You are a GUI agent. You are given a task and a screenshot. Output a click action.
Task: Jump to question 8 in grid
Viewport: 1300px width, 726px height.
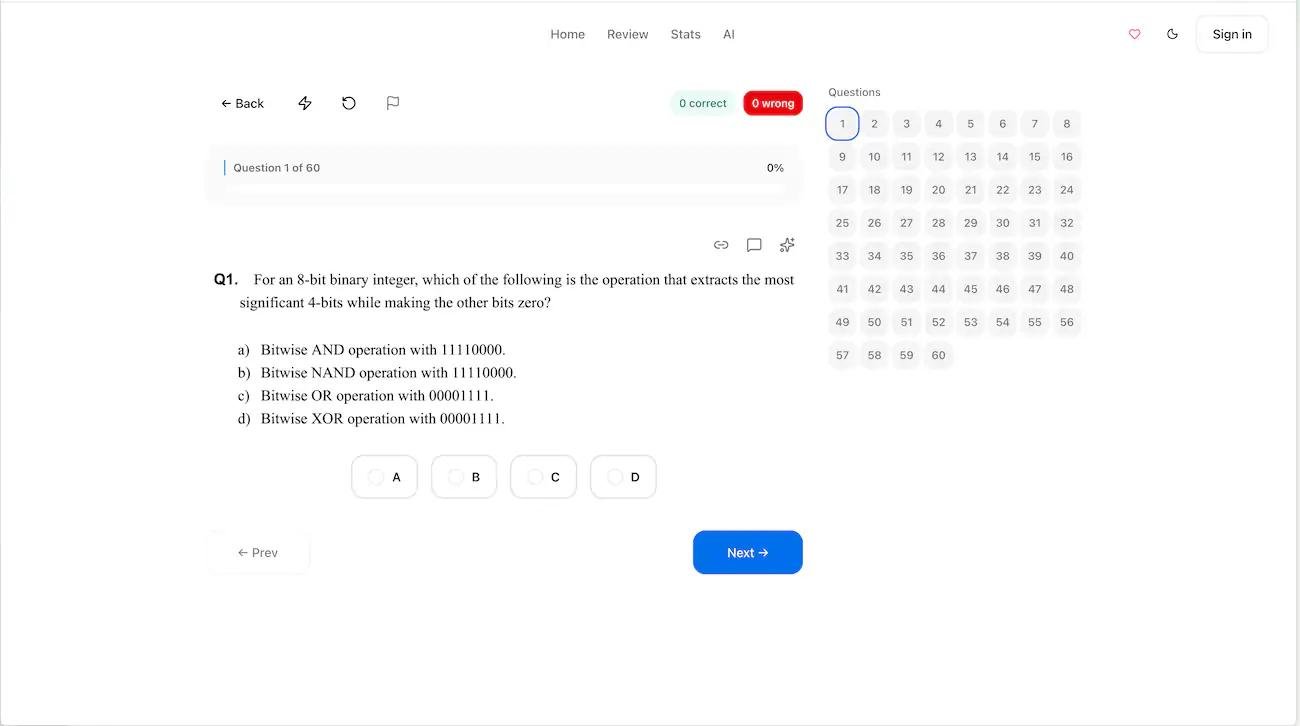(x=1066, y=124)
